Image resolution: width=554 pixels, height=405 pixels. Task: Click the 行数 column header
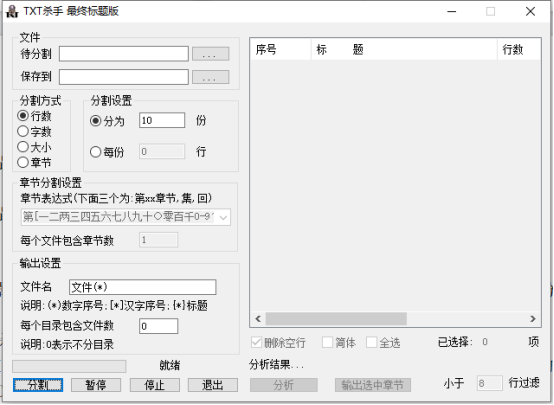click(x=519, y=49)
